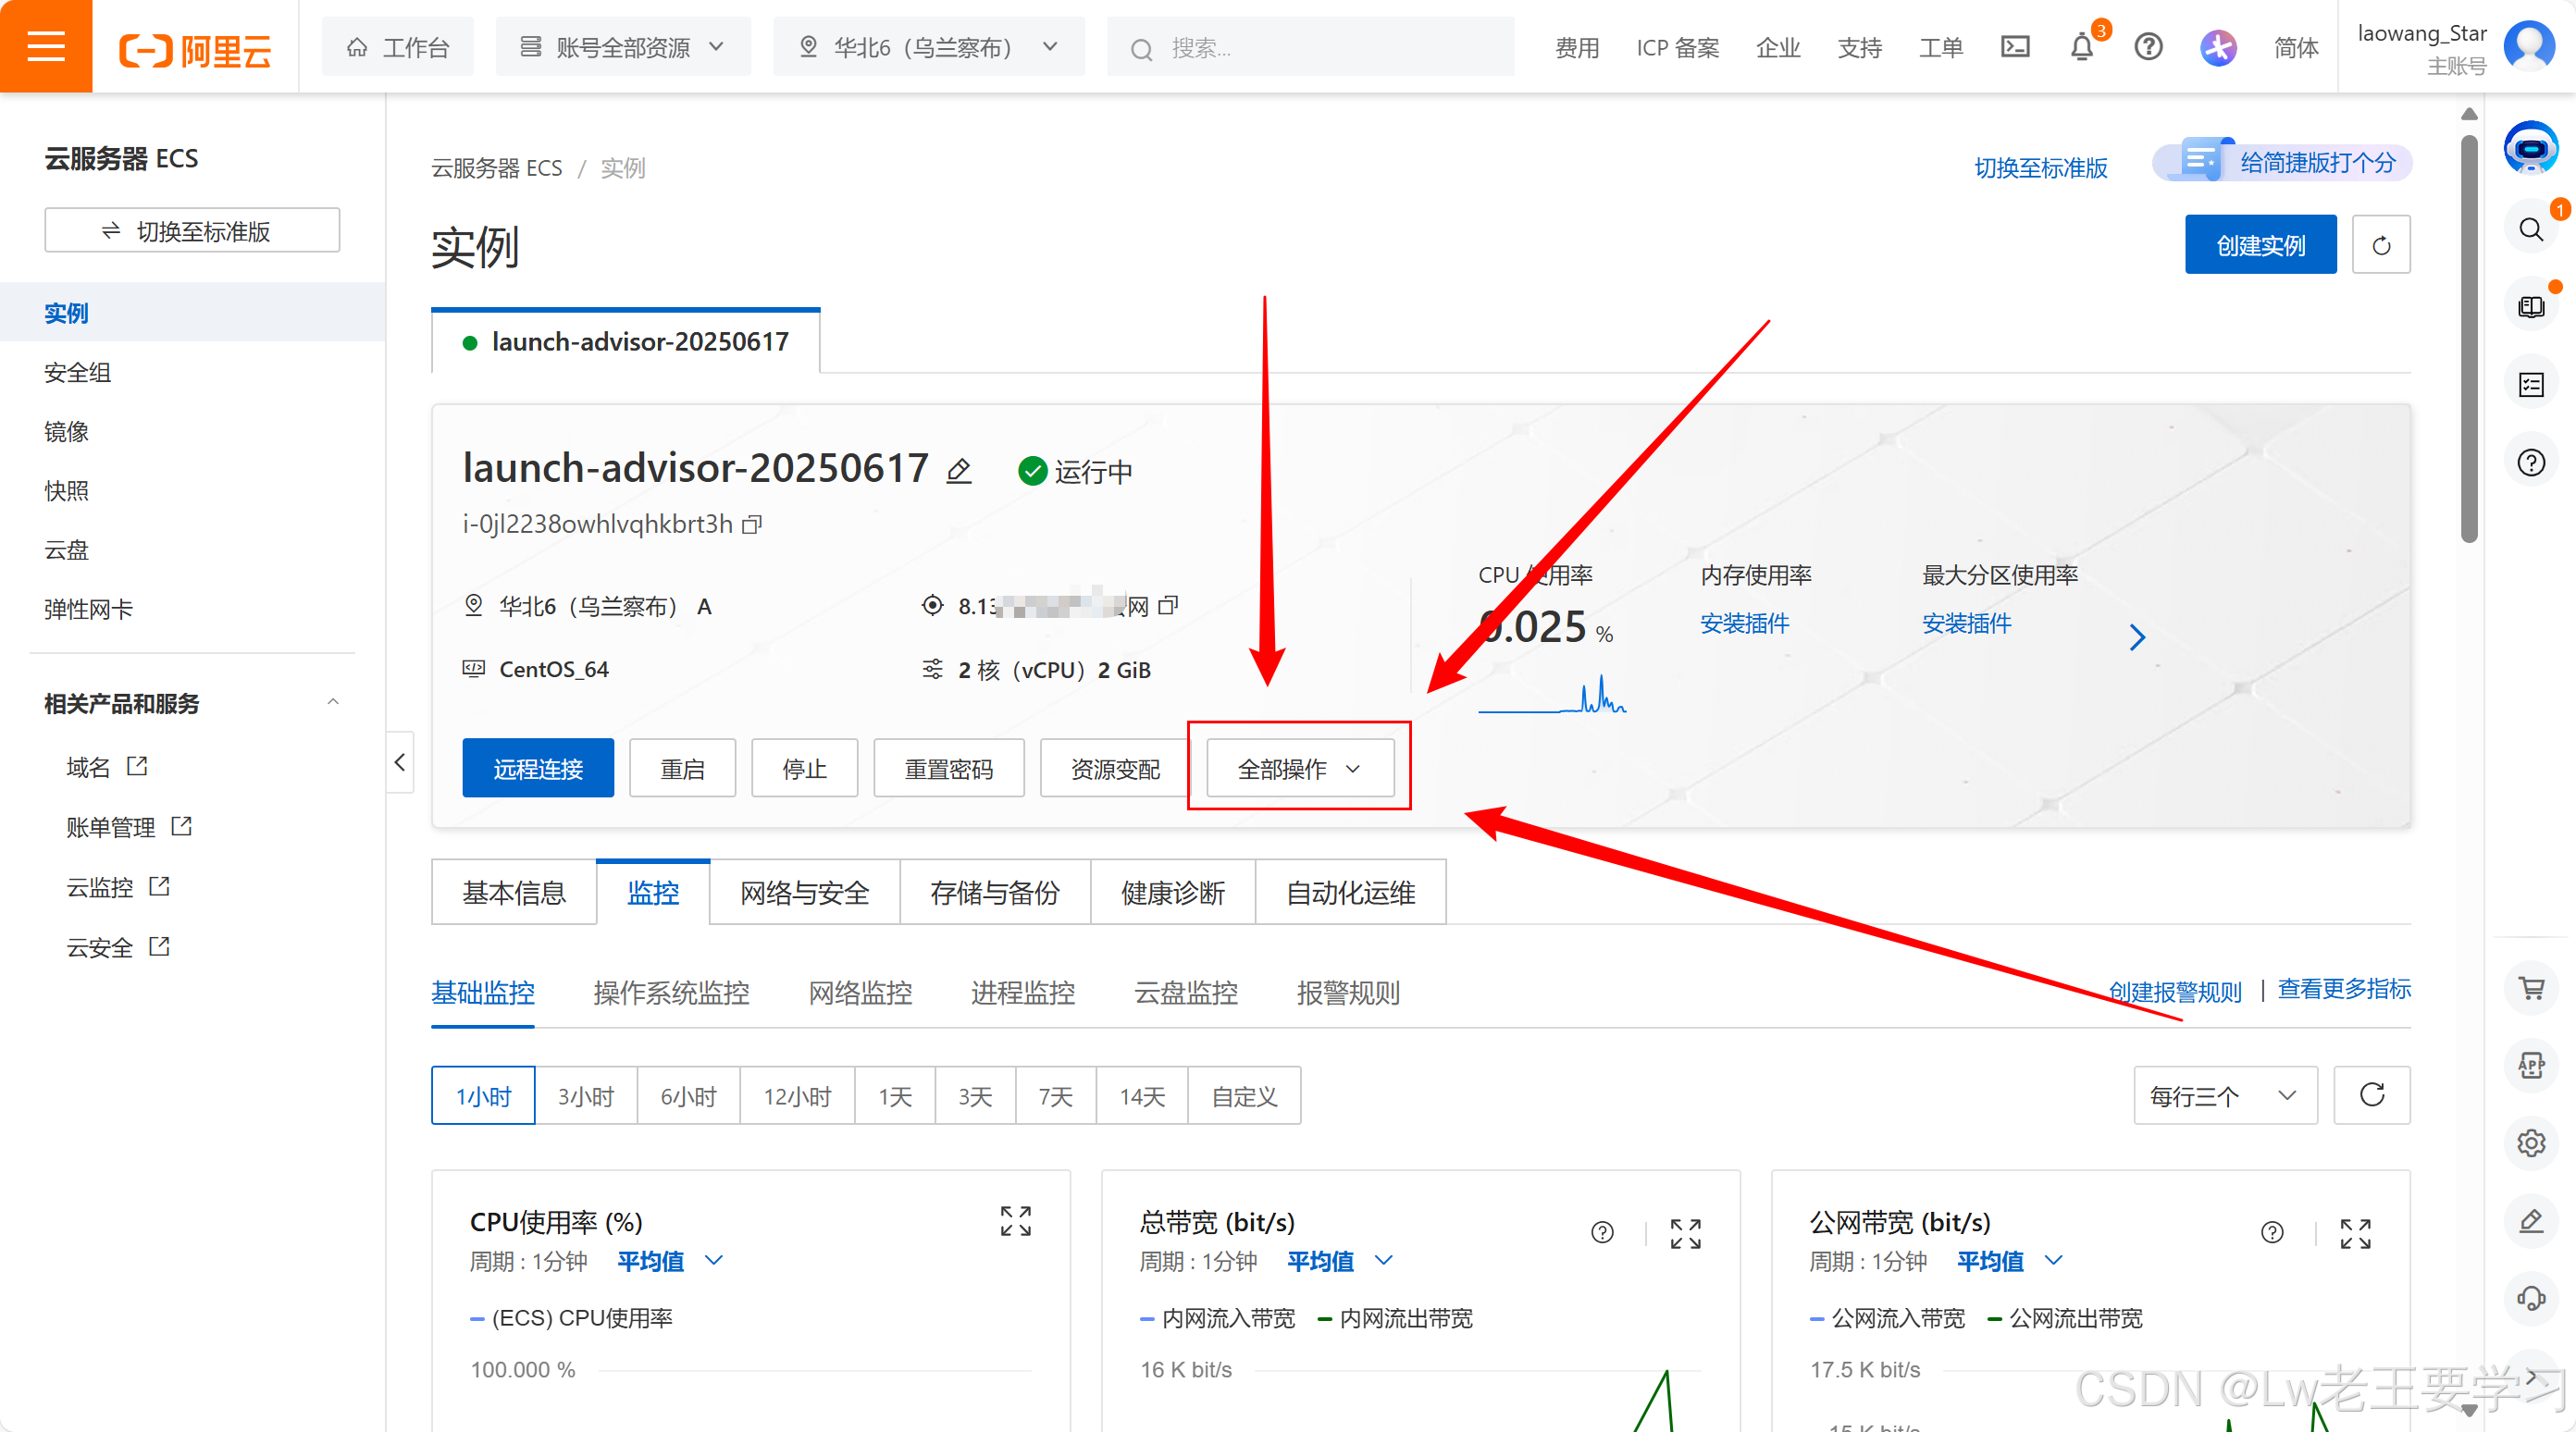Select the 1天 time range
This screenshot has height=1432, width=2576.
click(895, 1096)
